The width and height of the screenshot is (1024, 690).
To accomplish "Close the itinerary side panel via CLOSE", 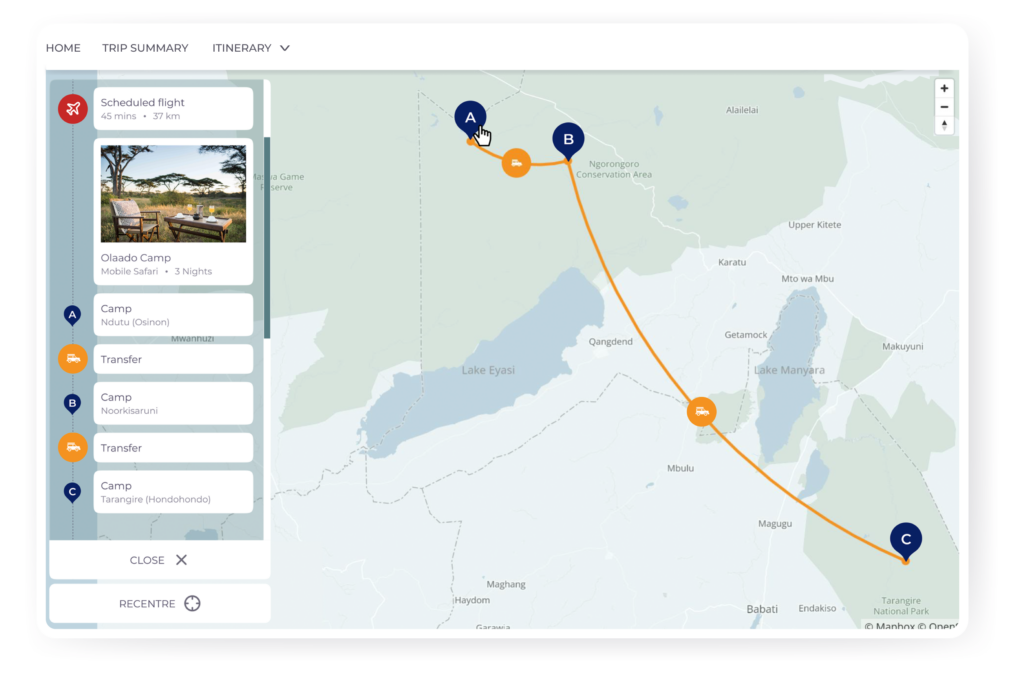I will coord(159,560).
